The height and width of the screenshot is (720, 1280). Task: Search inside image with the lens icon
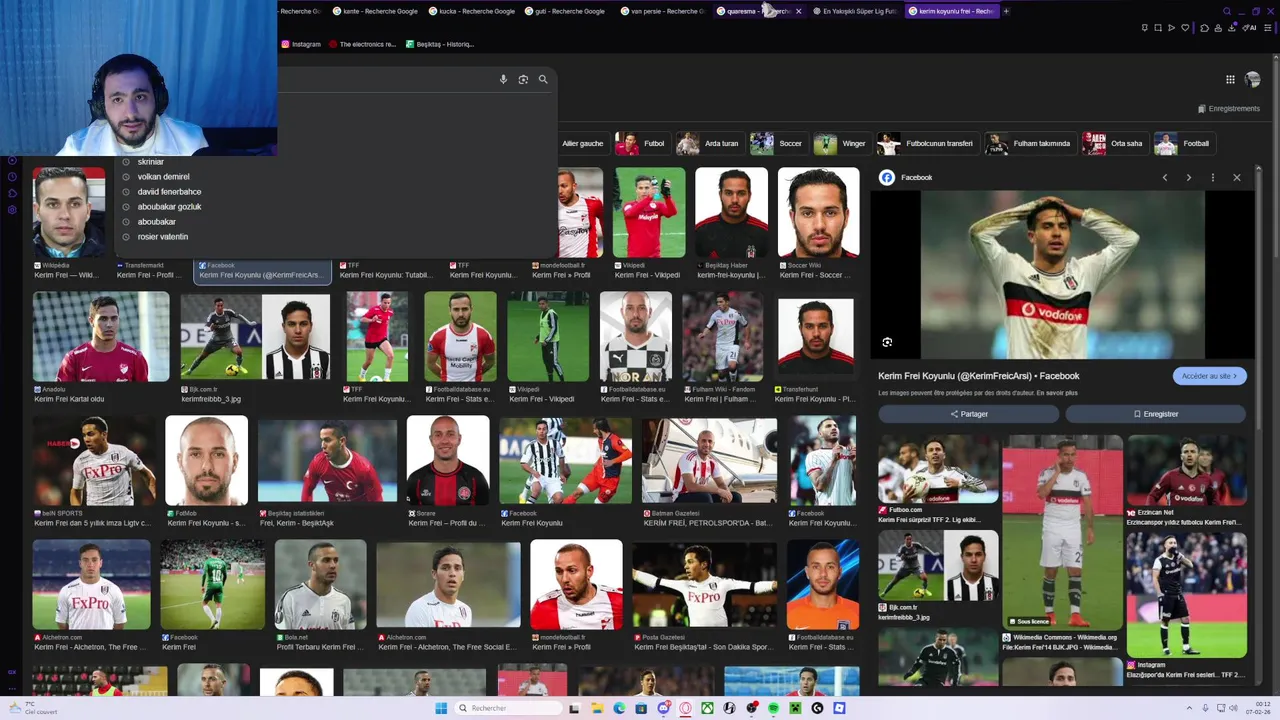pos(887,342)
